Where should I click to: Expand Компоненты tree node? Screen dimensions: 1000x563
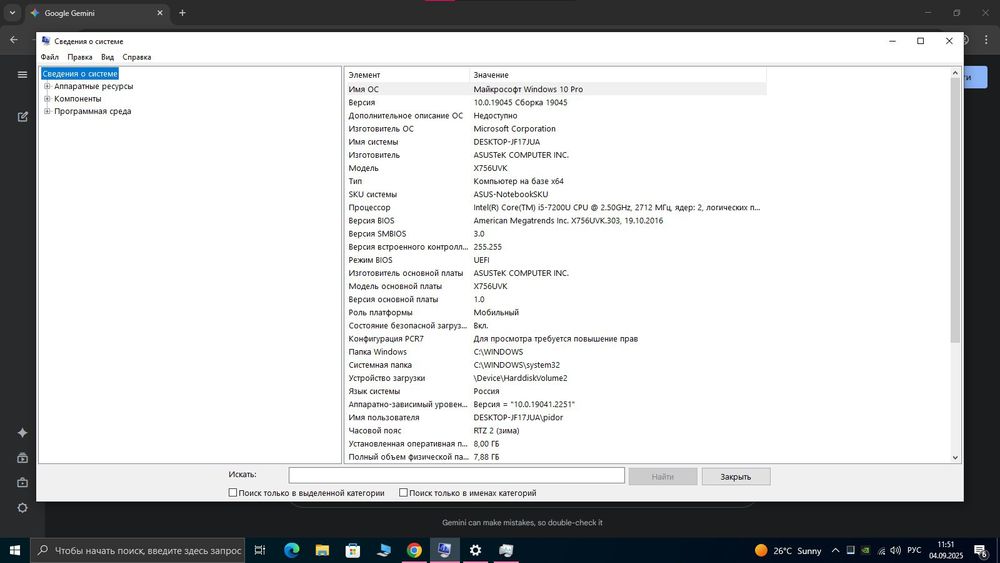pyautogui.click(x=47, y=99)
